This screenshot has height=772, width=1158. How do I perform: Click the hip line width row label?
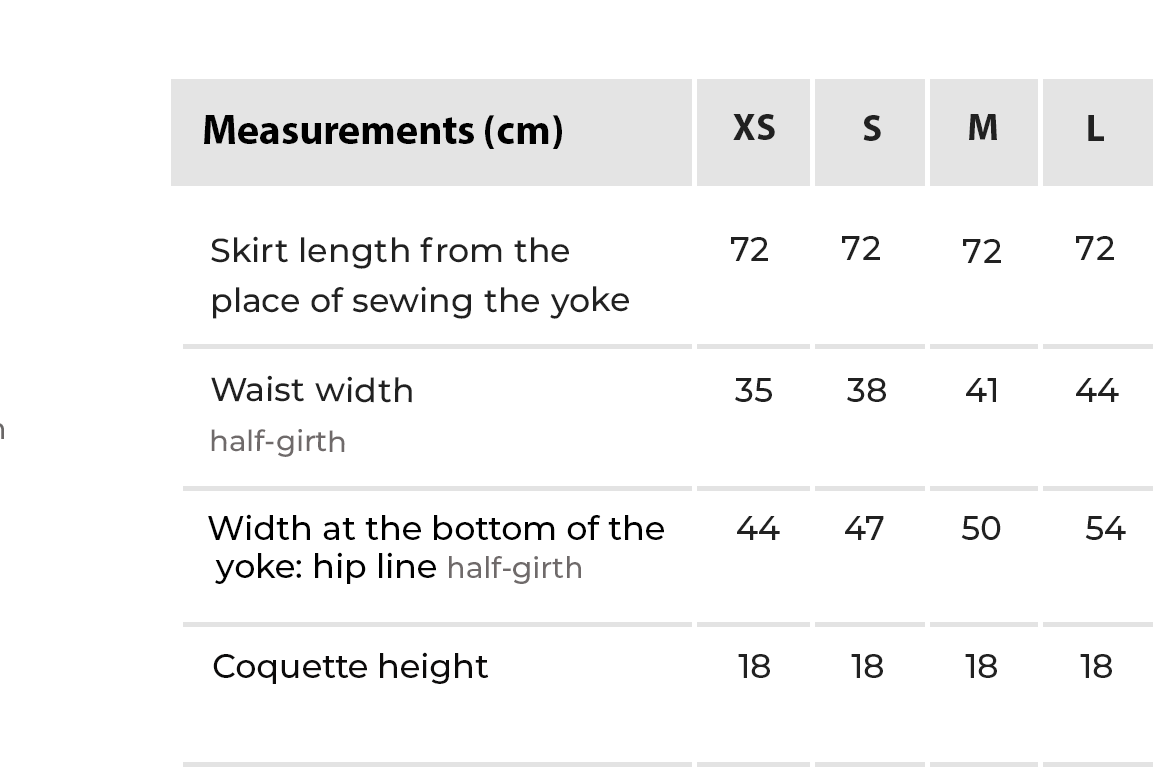[x=436, y=546]
